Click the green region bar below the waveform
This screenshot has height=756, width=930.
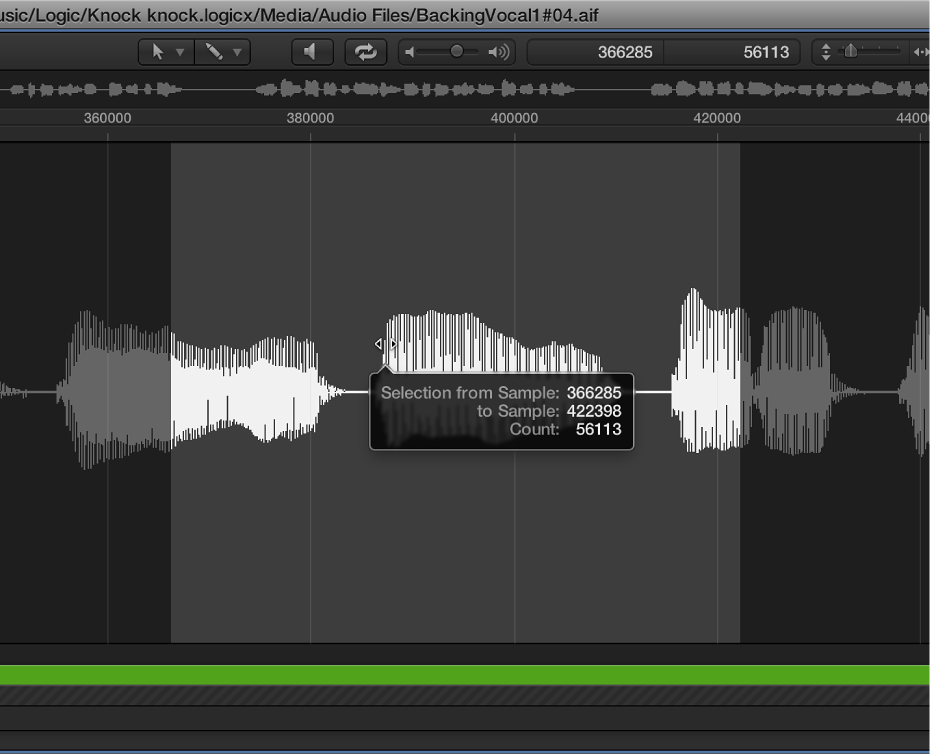point(465,675)
